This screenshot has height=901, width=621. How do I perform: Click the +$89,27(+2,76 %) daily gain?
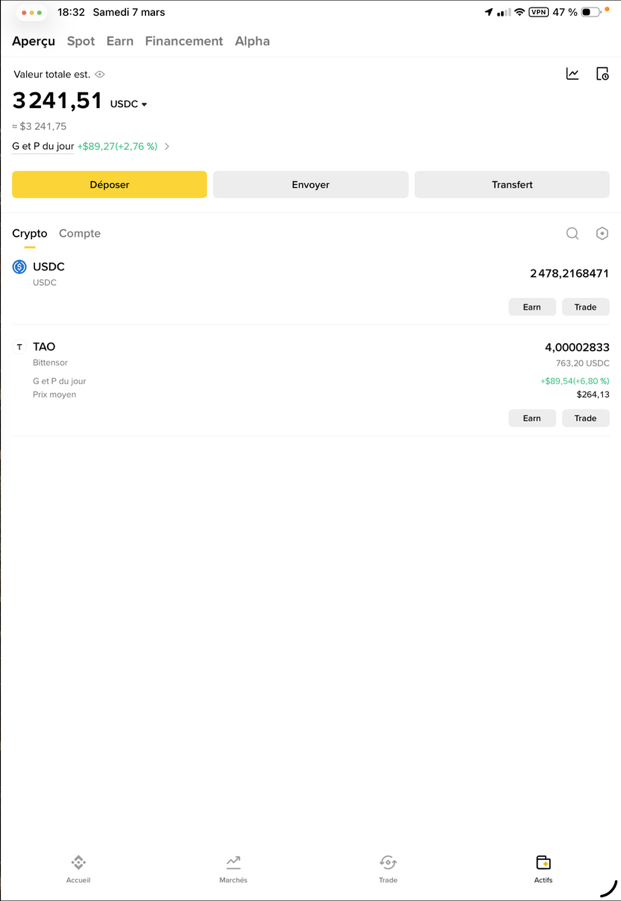coord(117,147)
